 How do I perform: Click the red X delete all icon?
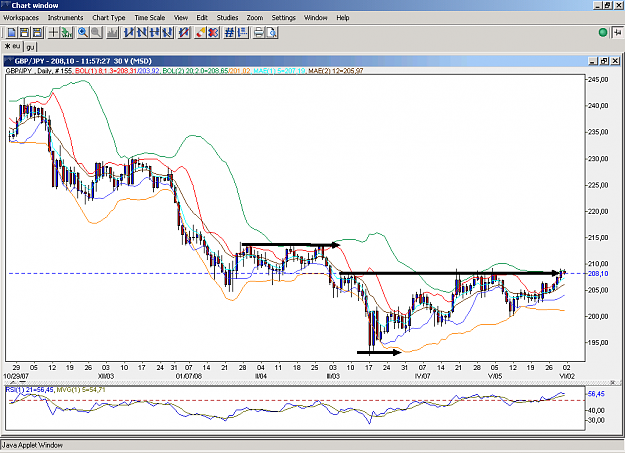pyautogui.click(x=213, y=33)
